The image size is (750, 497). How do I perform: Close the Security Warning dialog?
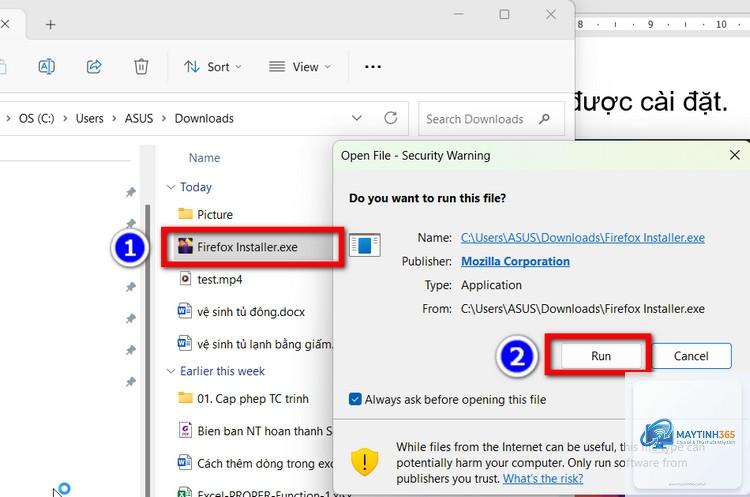(735, 155)
